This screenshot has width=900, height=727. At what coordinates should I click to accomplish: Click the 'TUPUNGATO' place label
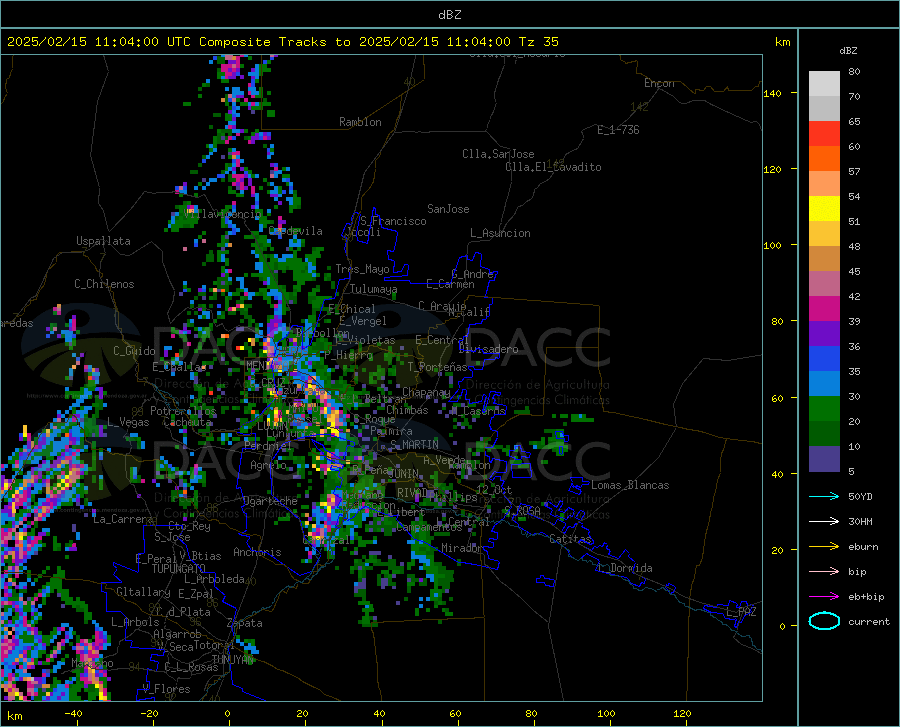coord(179,569)
